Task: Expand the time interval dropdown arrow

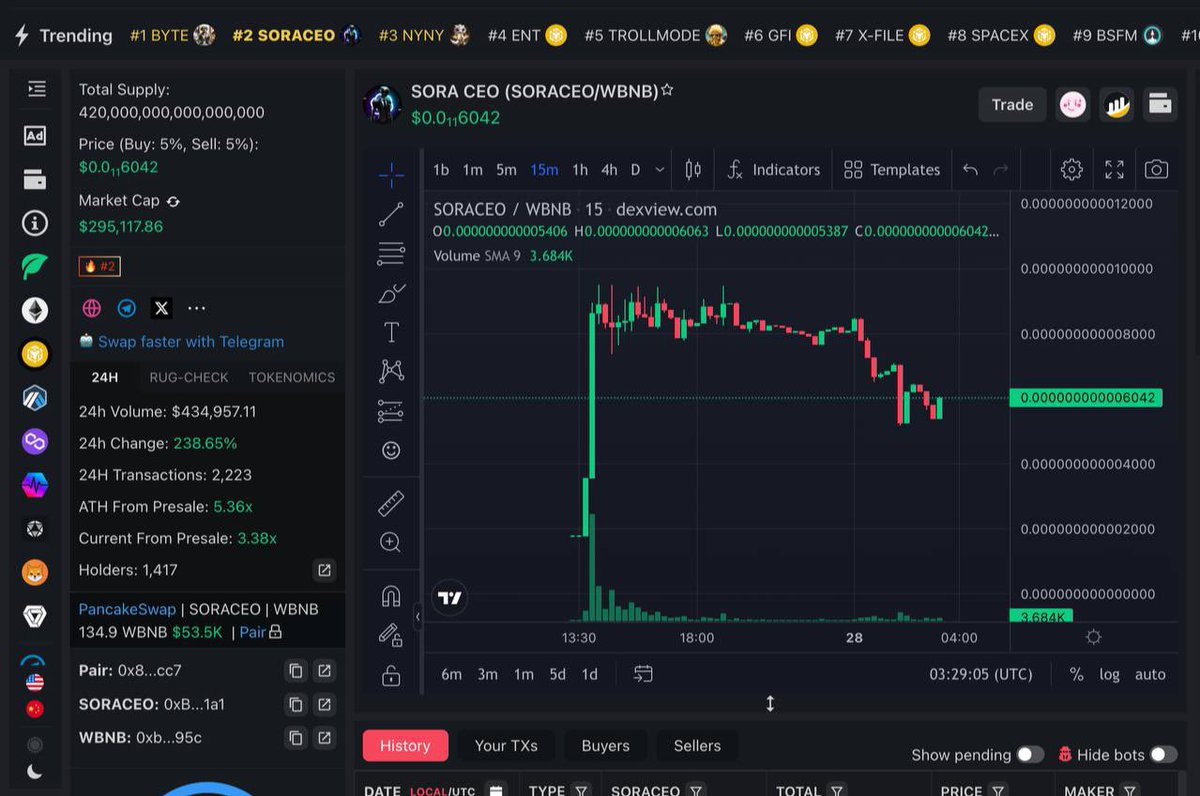Action: (x=659, y=170)
